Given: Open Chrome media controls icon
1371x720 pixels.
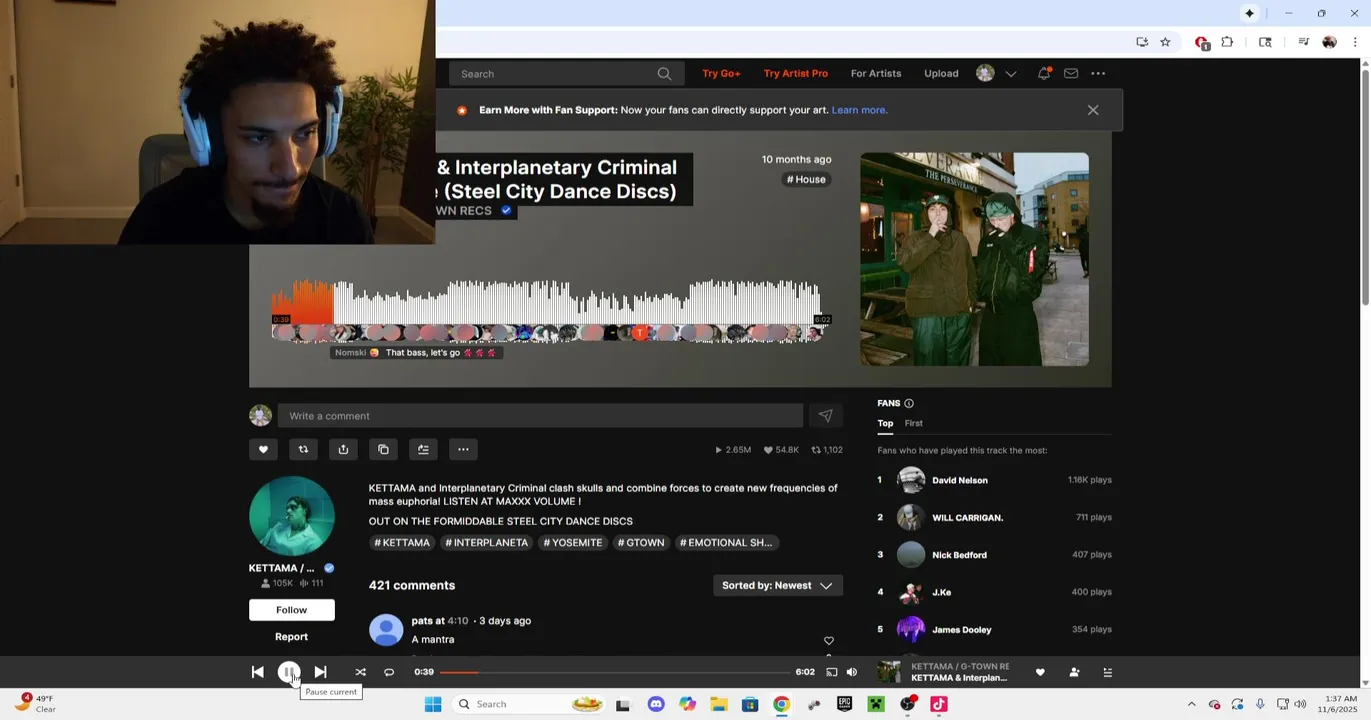Looking at the screenshot, I should pos(1303,42).
